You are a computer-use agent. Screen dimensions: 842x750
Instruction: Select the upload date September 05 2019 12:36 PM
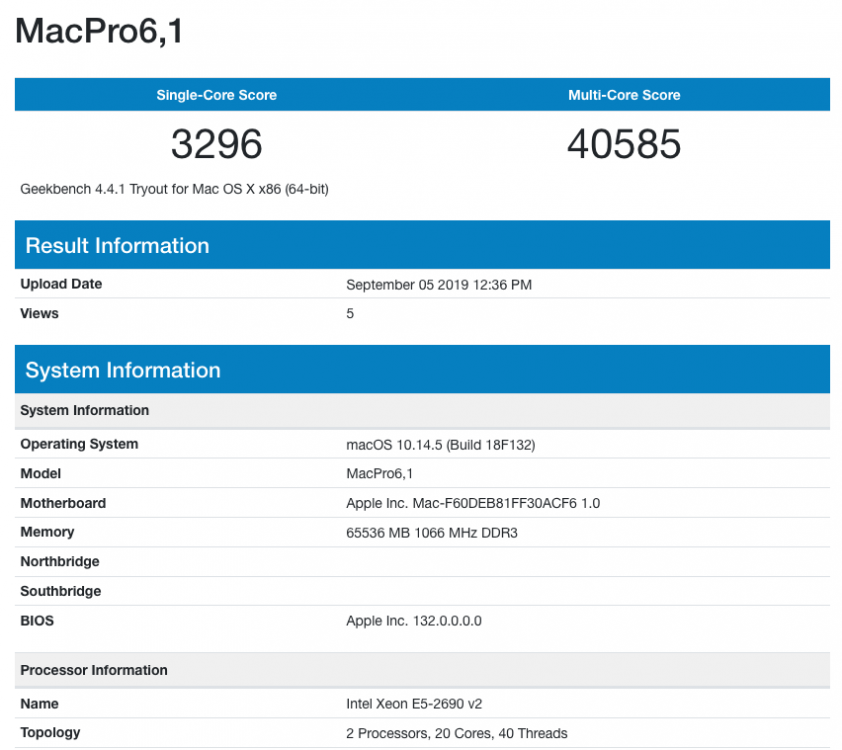439,285
